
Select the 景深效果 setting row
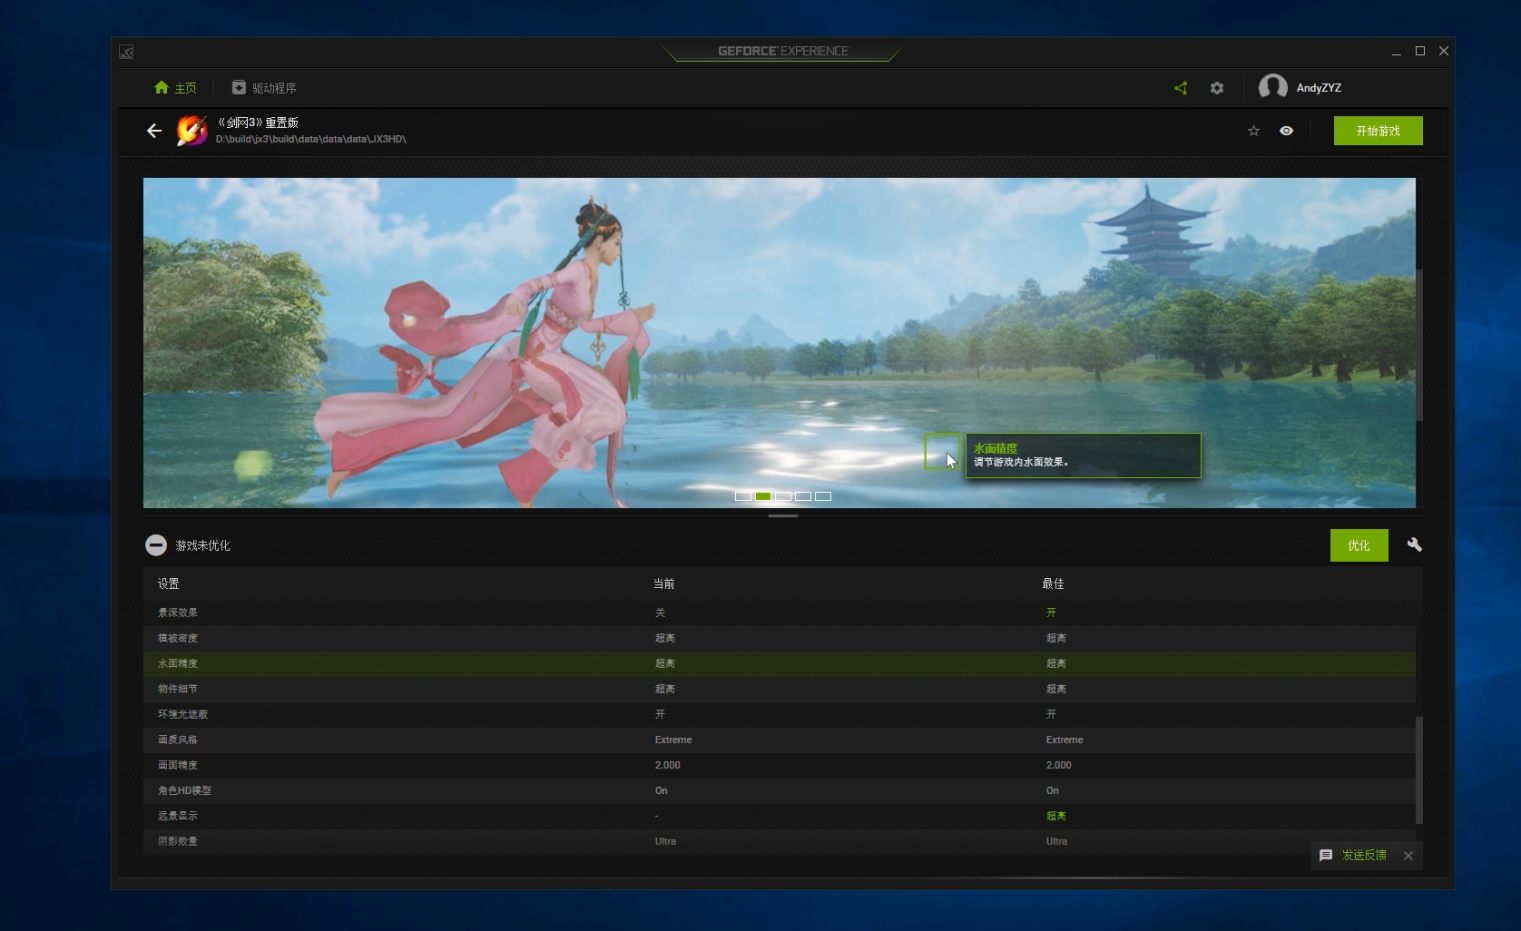coord(779,613)
